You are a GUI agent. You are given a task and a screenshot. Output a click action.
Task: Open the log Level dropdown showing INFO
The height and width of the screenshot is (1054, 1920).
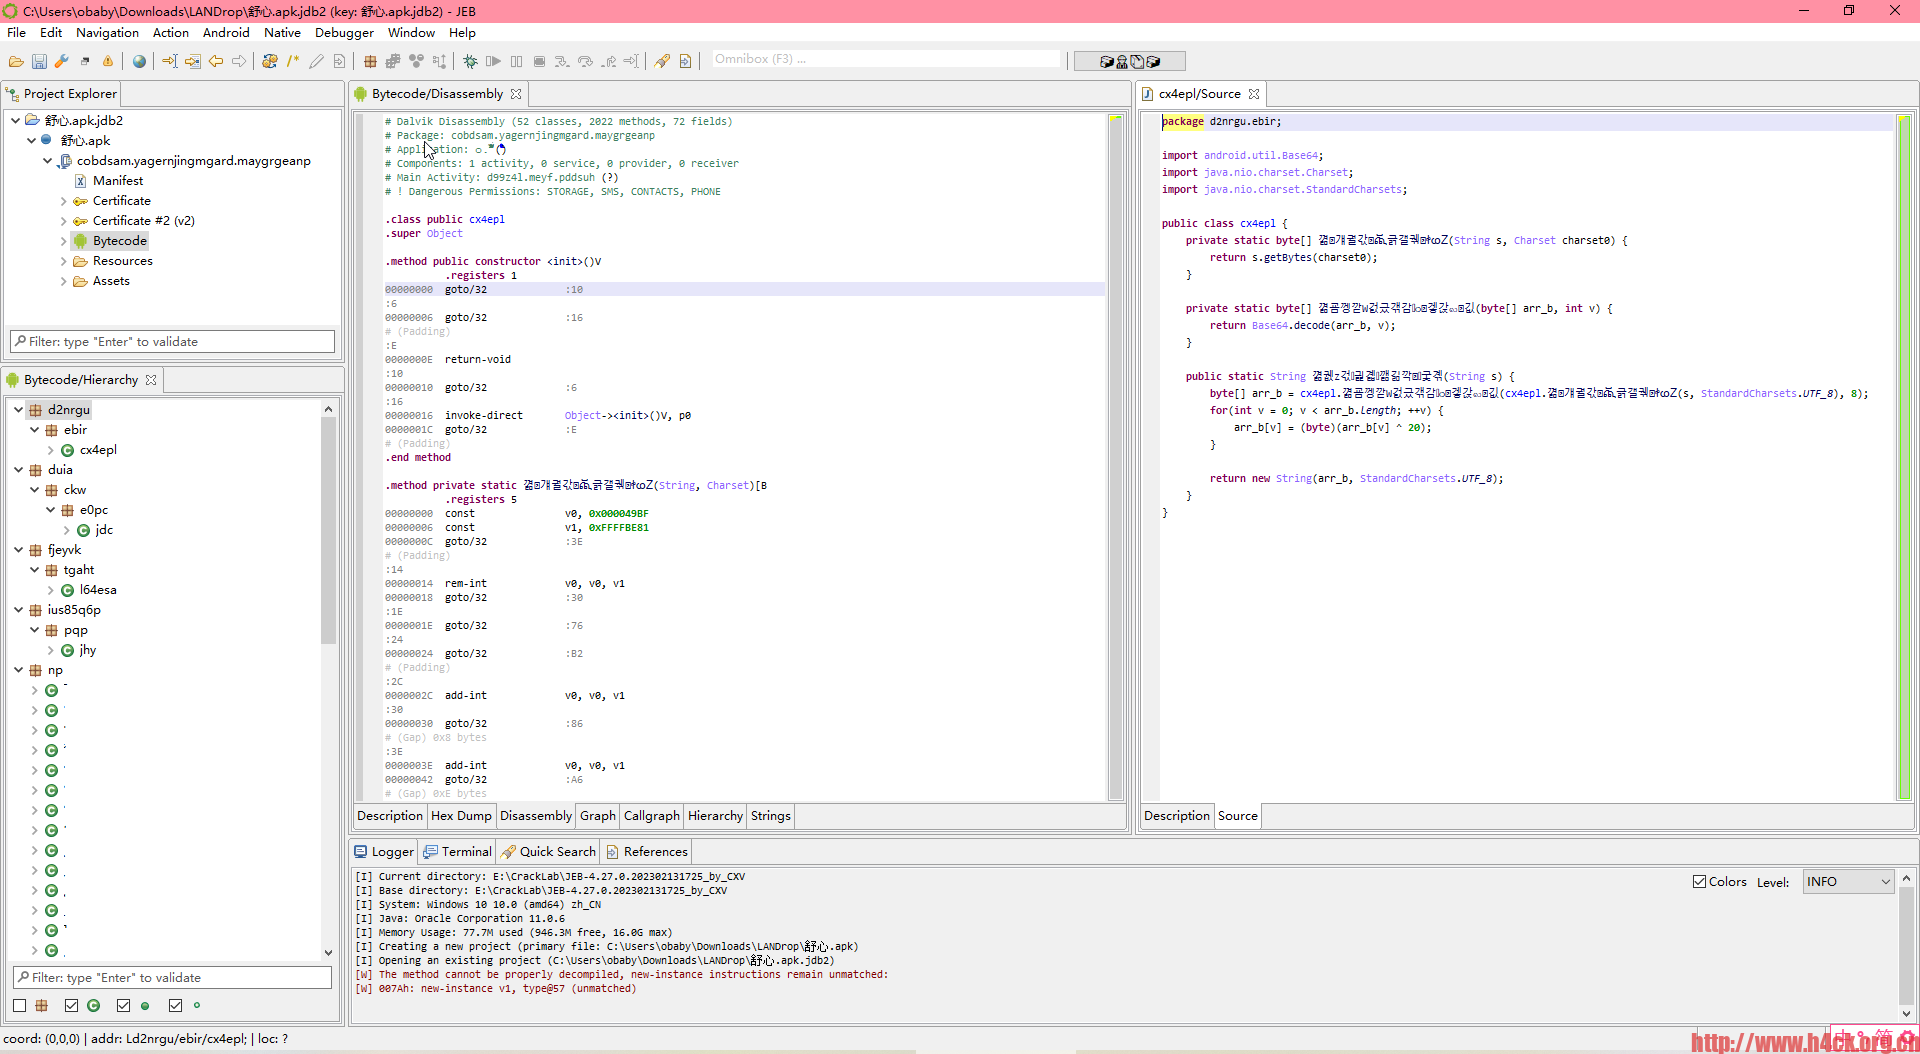[x=1848, y=882]
